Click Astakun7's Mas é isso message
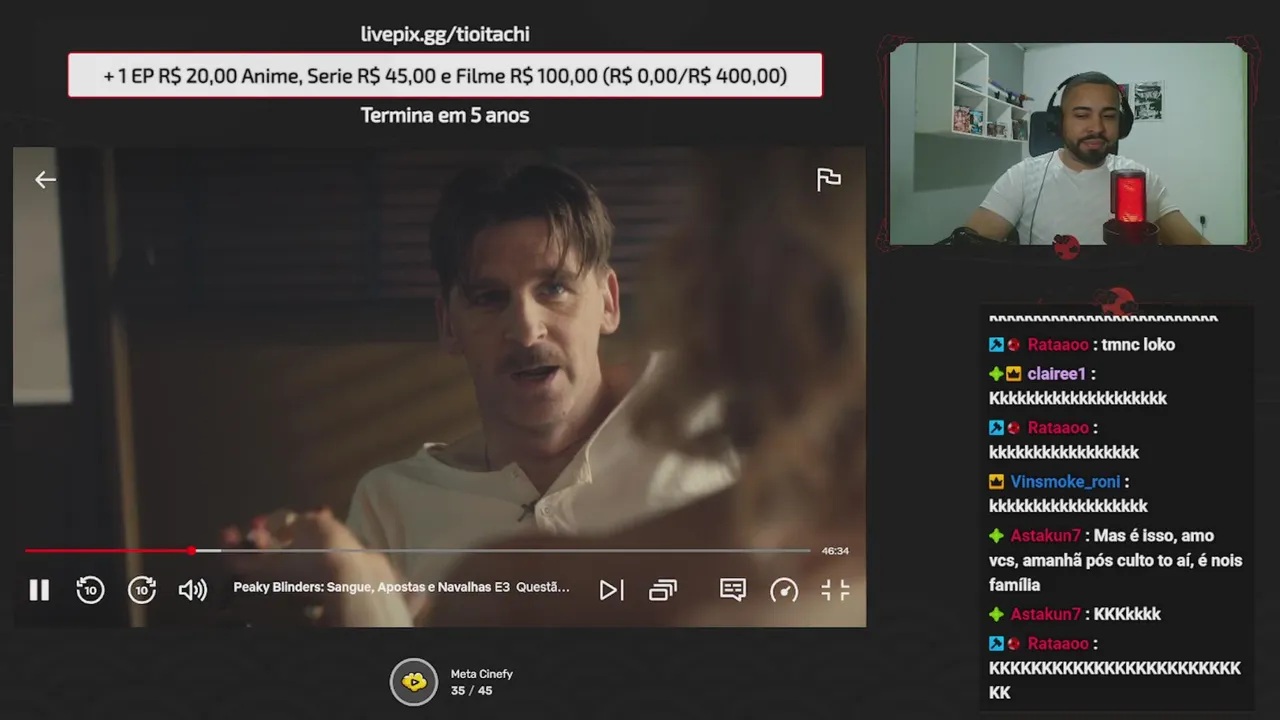The image size is (1280, 720). 1116,560
